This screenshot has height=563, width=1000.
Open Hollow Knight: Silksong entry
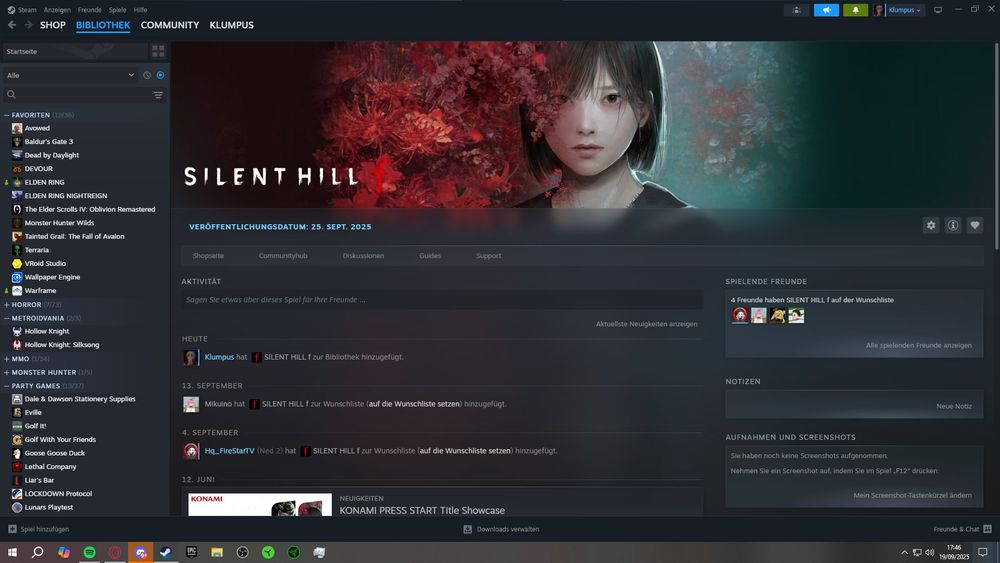click(62, 345)
